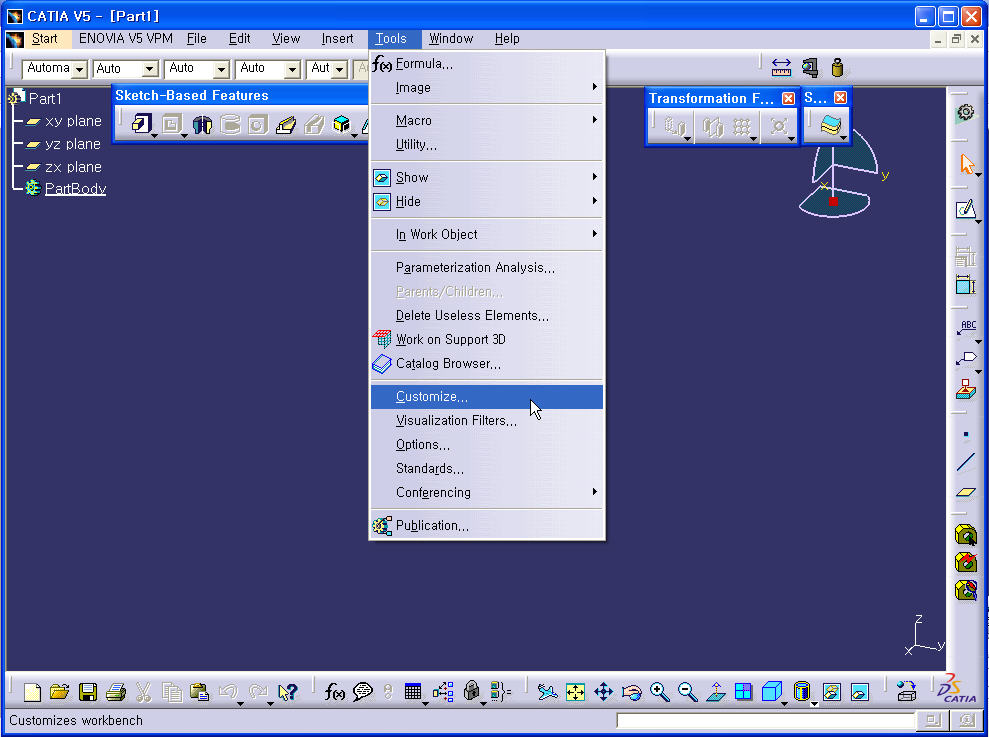The image size is (989, 737).
Task: Click the Measure Inertia weight icon
Action: tap(837, 68)
